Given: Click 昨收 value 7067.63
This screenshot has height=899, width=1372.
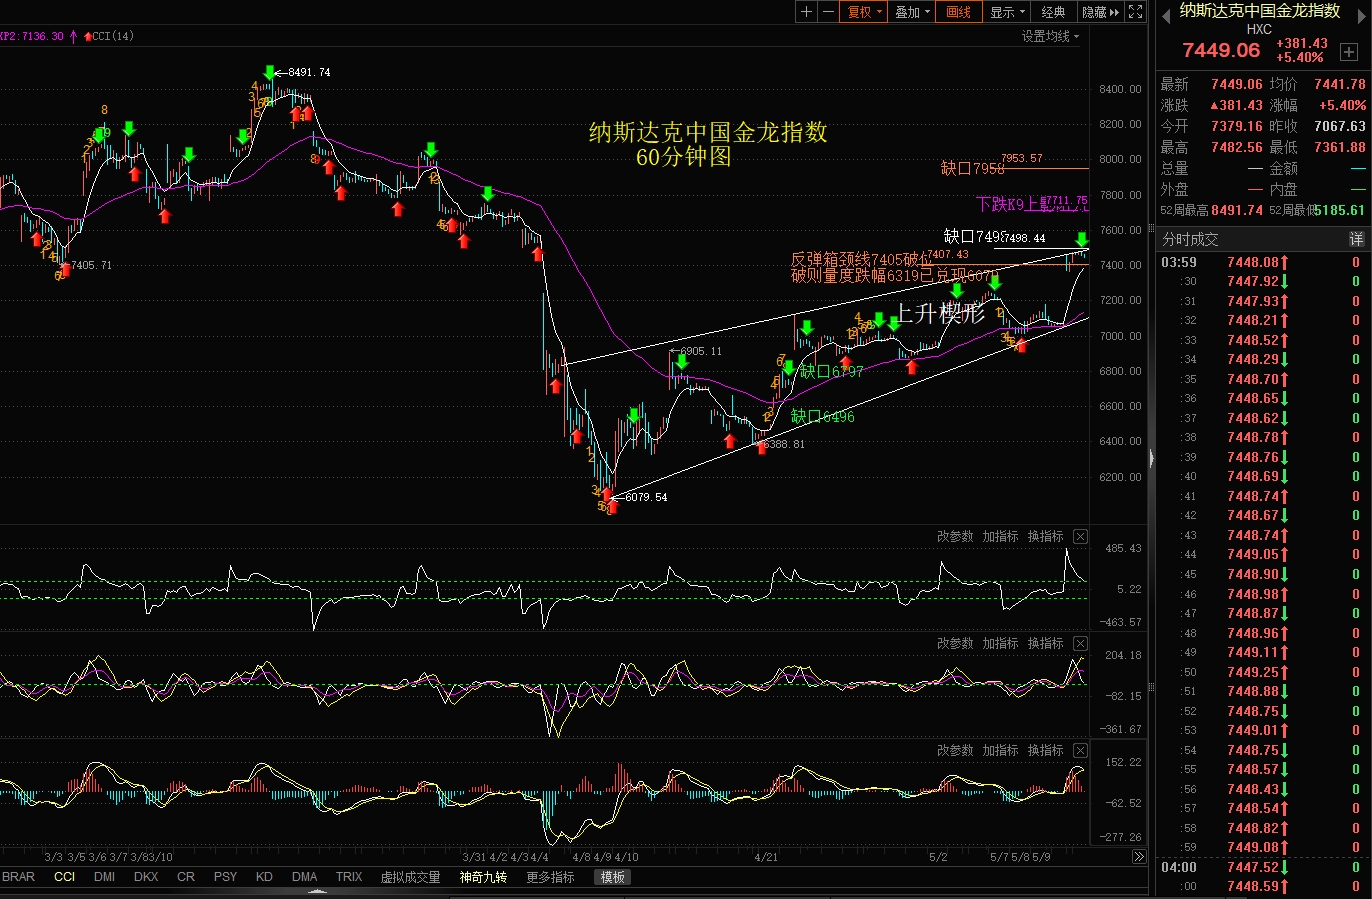Looking at the screenshot, I should coord(1340,126).
